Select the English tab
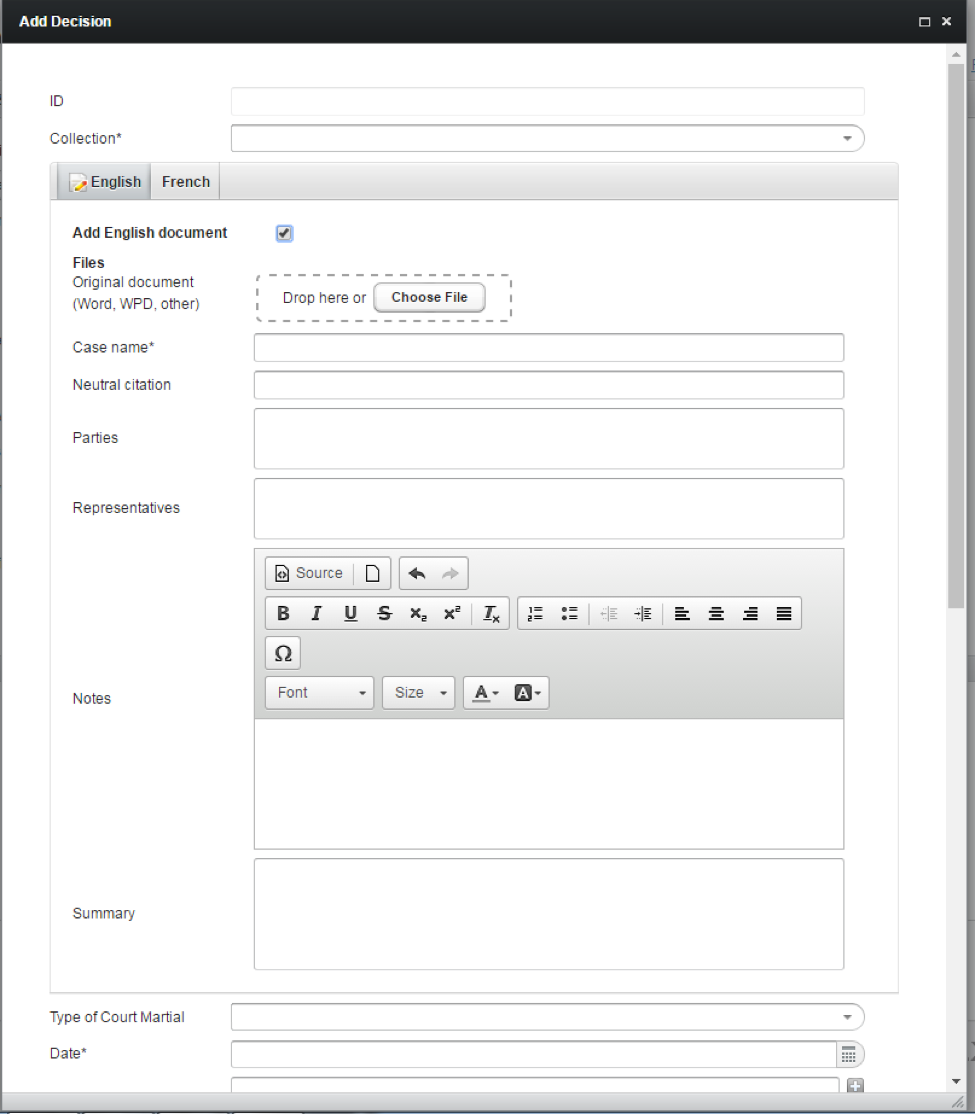Image resolution: width=975 pixels, height=1114 pixels. (x=105, y=182)
